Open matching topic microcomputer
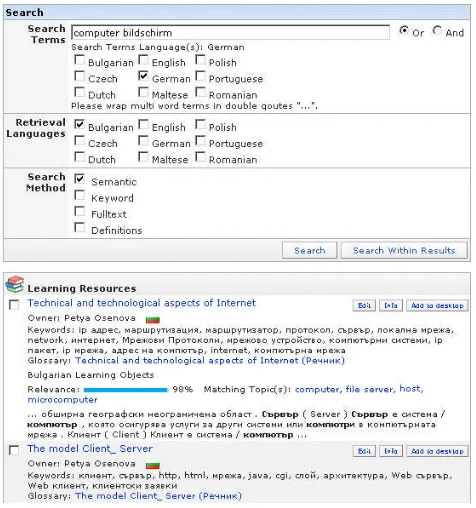The height and width of the screenshot is (508, 476). click(62, 399)
